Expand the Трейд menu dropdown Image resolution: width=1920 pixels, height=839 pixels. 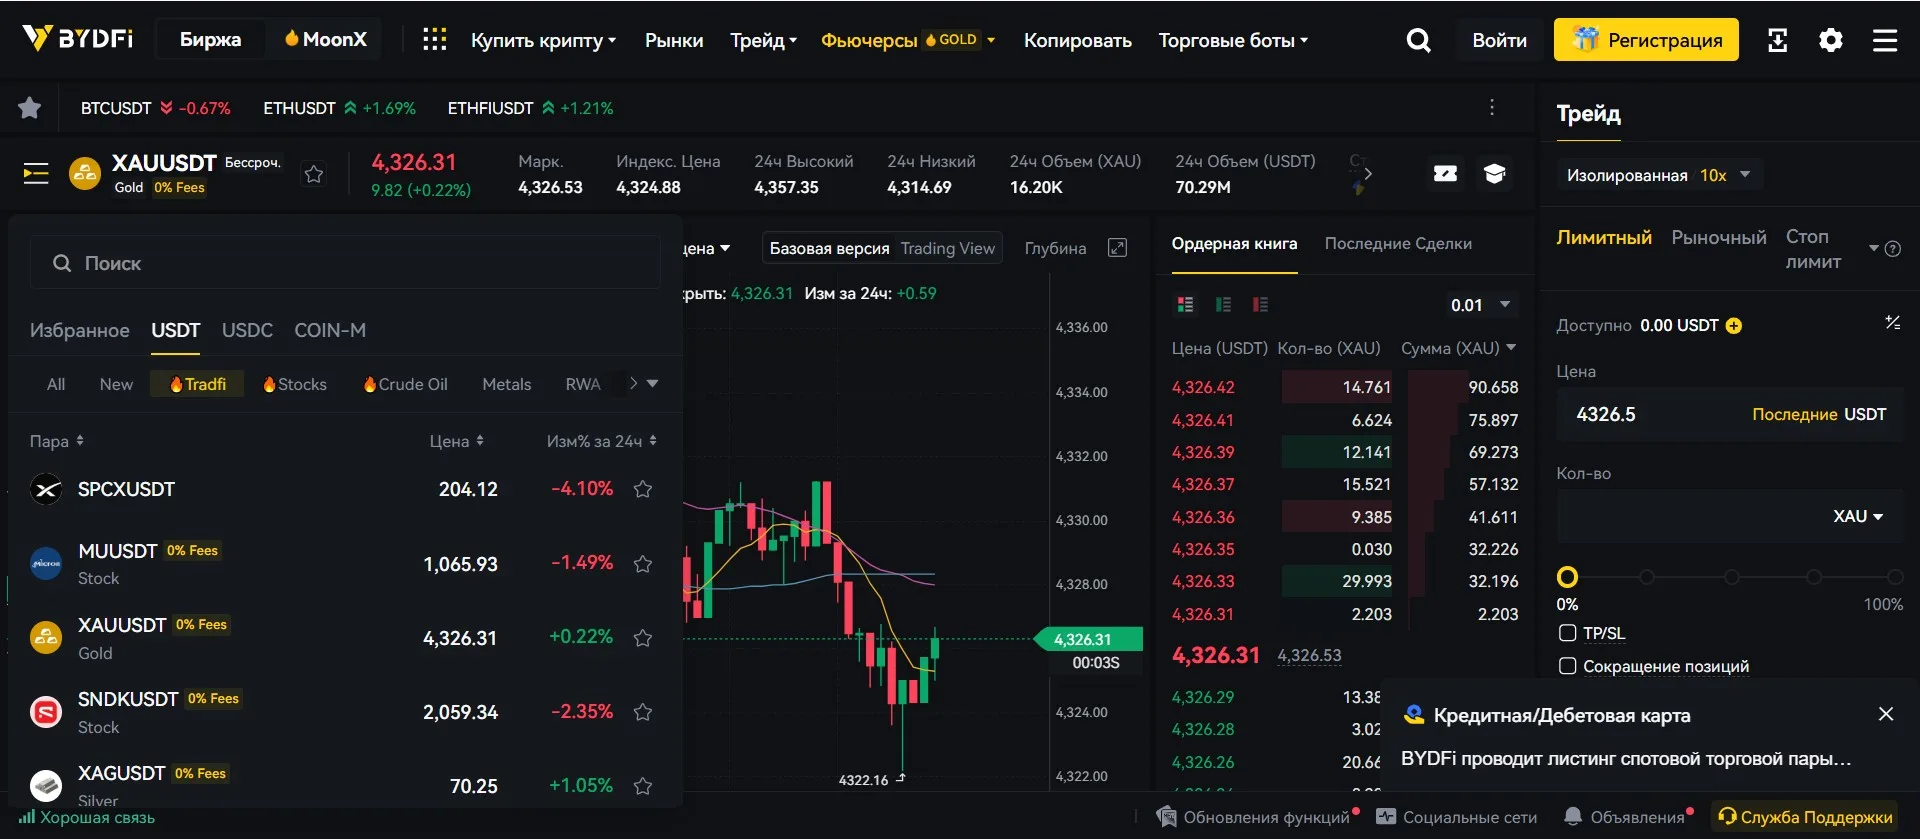tap(763, 40)
